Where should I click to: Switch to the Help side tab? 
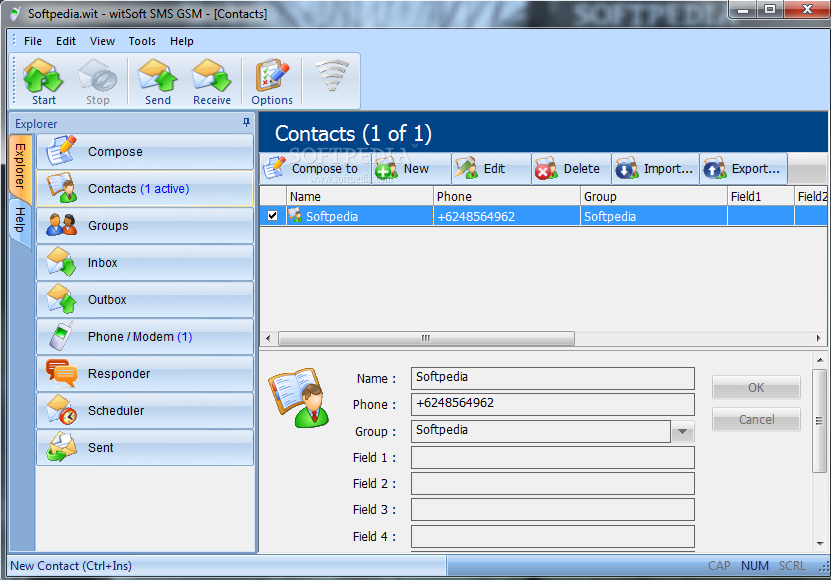[20, 220]
